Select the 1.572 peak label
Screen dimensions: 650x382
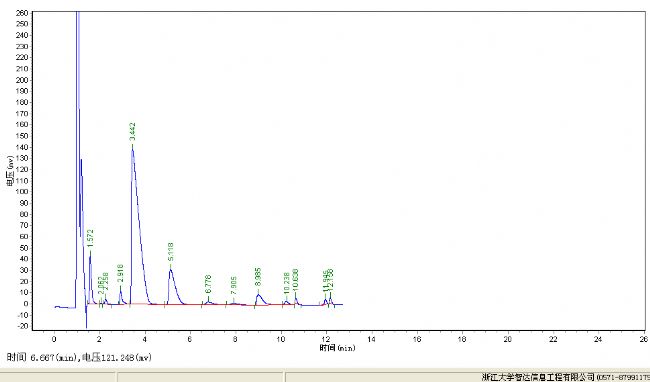[90, 239]
